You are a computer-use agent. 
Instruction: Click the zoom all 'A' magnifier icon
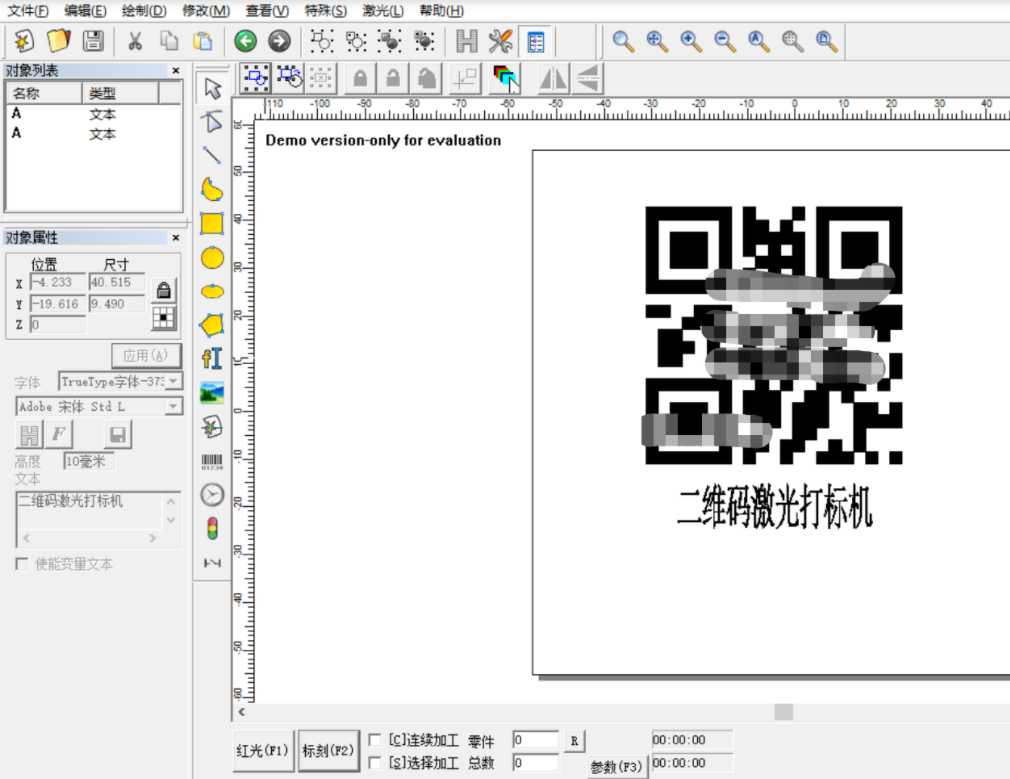759,41
